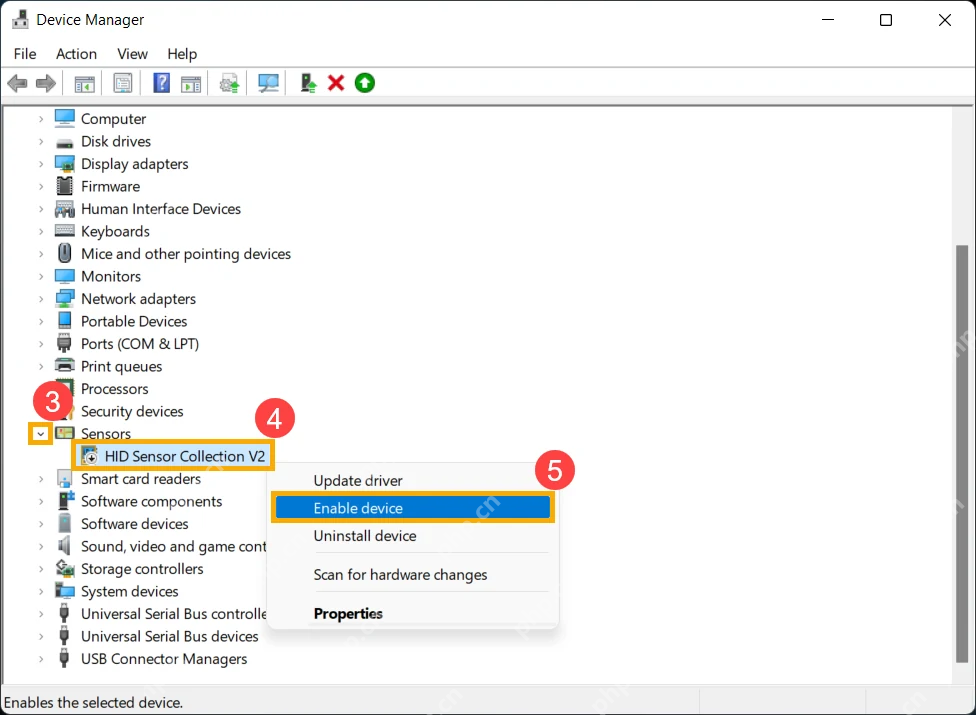
Task: Open the Action menu
Action: (x=77, y=54)
